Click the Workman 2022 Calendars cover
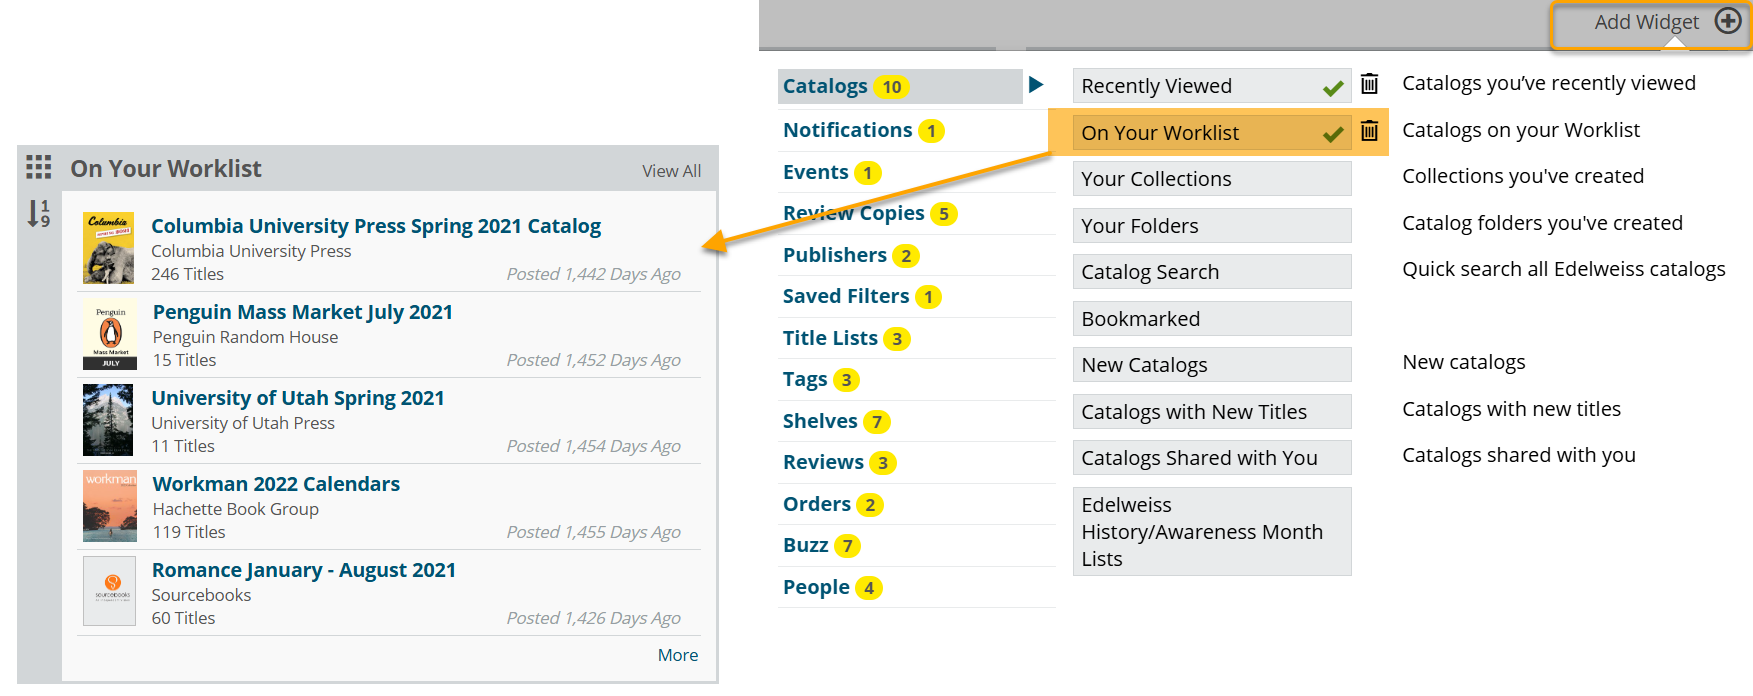Screen dimensions: 1753x696 coord(110,506)
